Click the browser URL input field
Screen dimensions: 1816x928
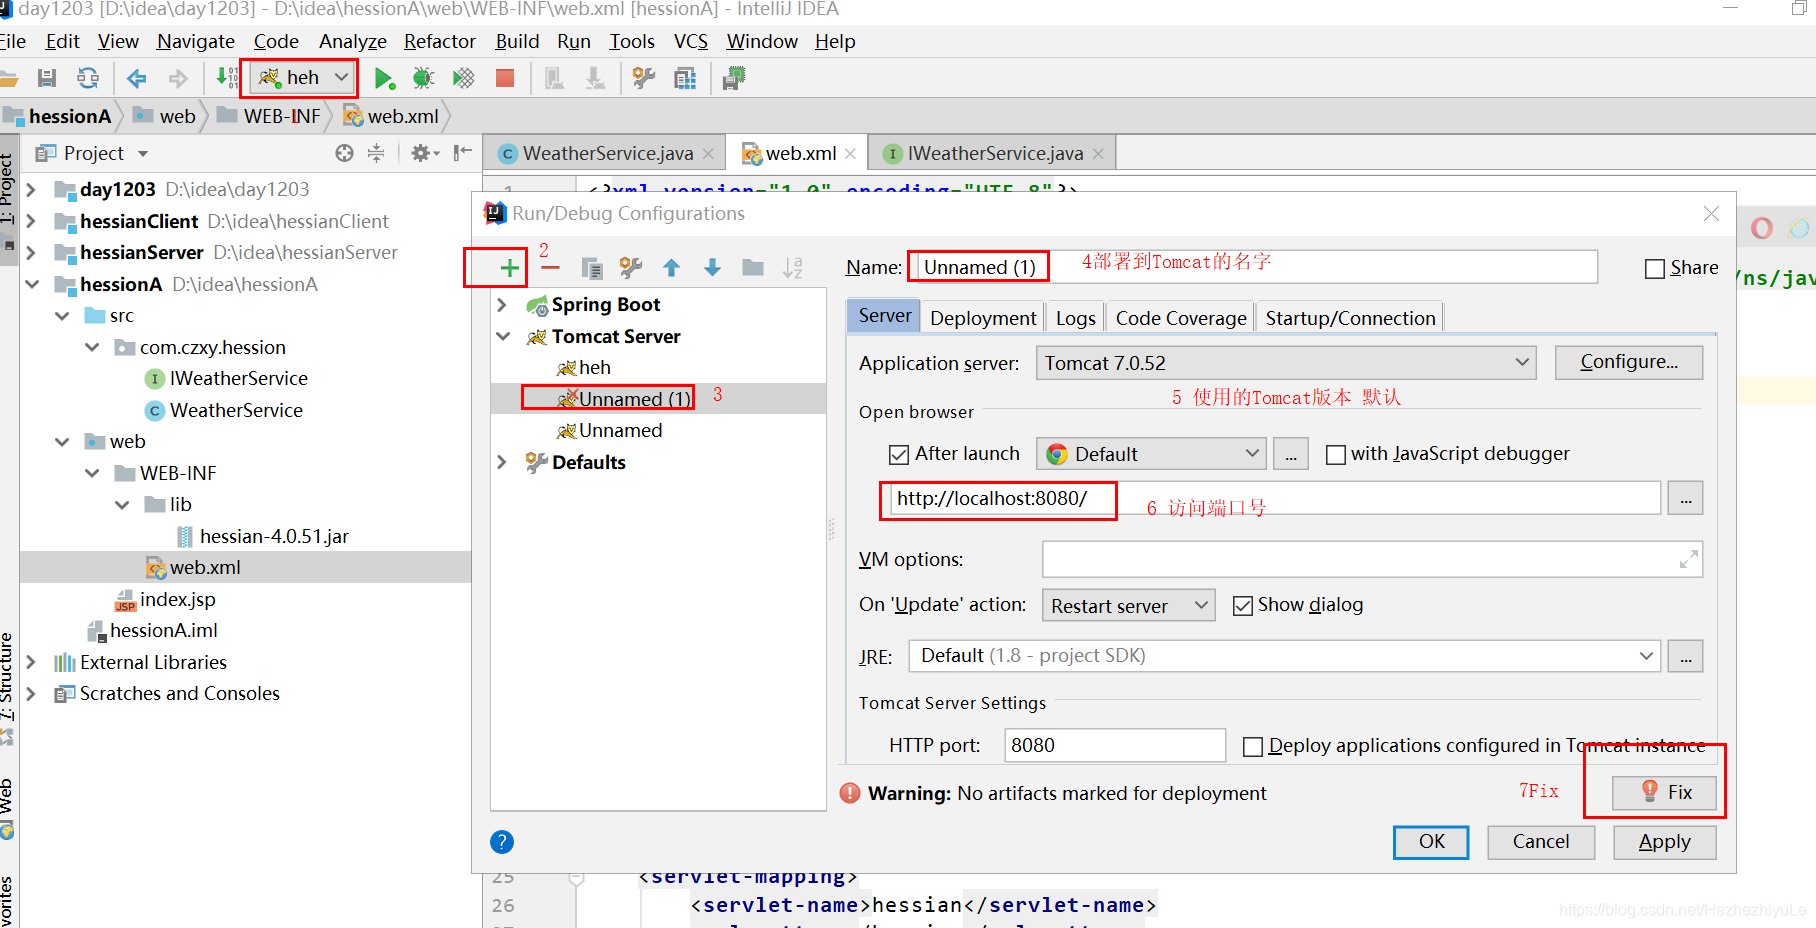pos(1275,498)
